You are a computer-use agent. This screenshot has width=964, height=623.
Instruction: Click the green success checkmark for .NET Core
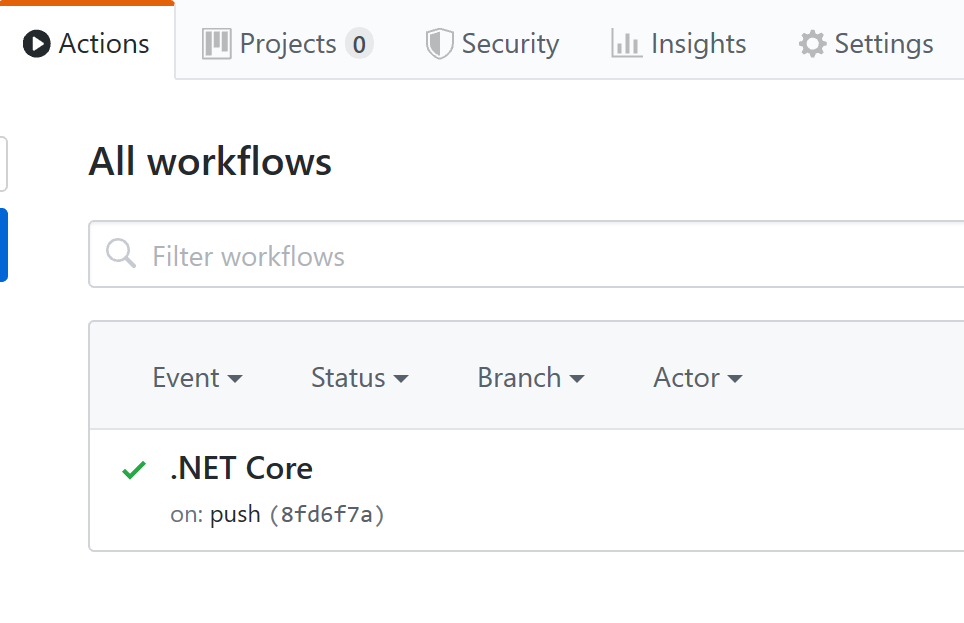(133, 470)
